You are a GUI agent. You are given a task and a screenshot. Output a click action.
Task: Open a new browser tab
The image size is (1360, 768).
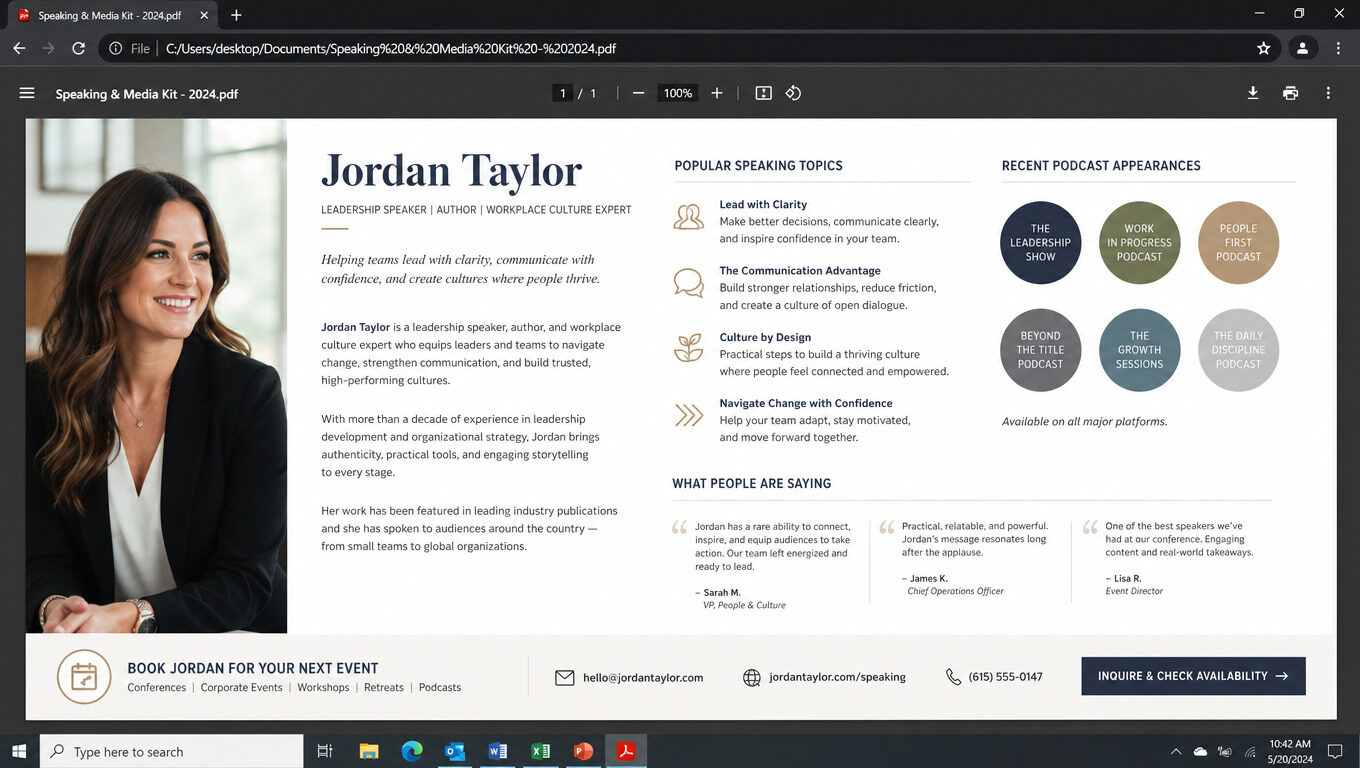click(236, 15)
